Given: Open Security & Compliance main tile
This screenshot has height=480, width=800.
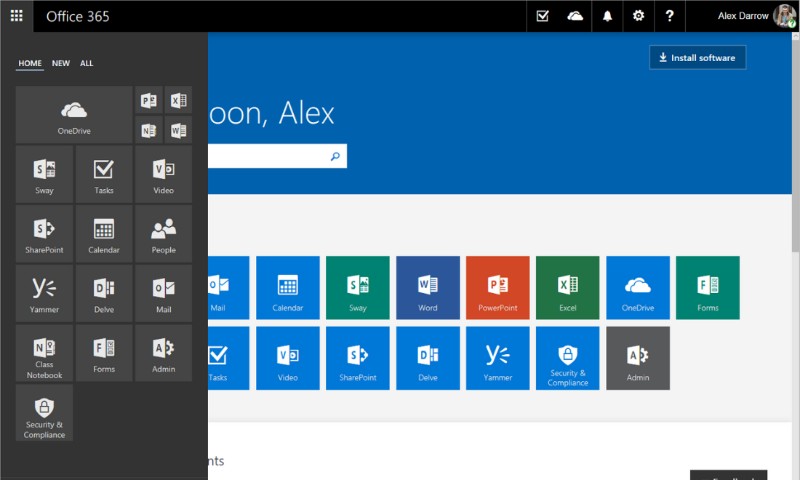Looking at the screenshot, I should pos(567,358).
